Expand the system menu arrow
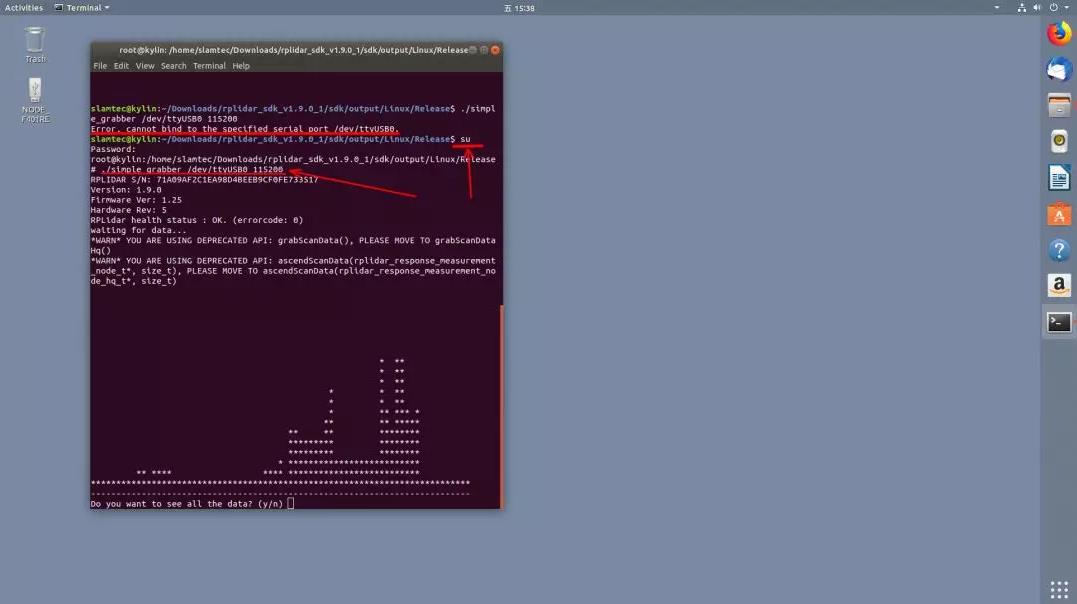This screenshot has height=604, width=1077. tap(1066, 8)
